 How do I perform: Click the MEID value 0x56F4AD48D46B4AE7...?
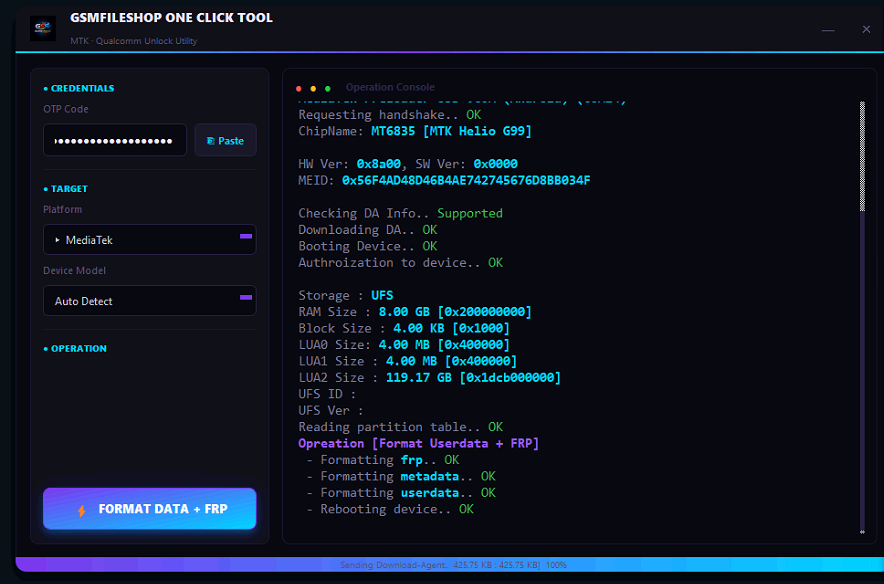pyautogui.click(x=466, y=180)
